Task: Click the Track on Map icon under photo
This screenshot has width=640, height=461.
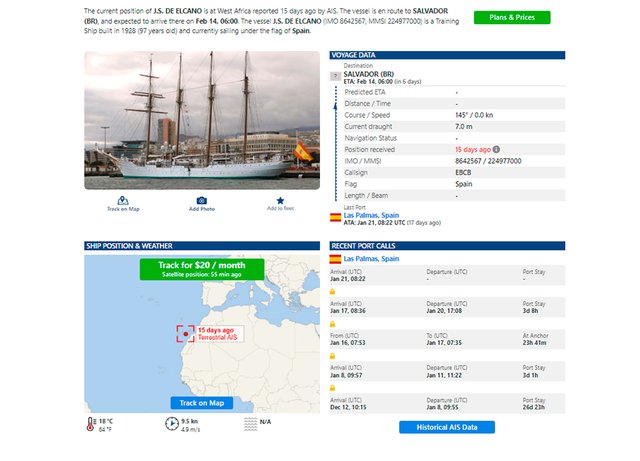Action: pos(123,201)
